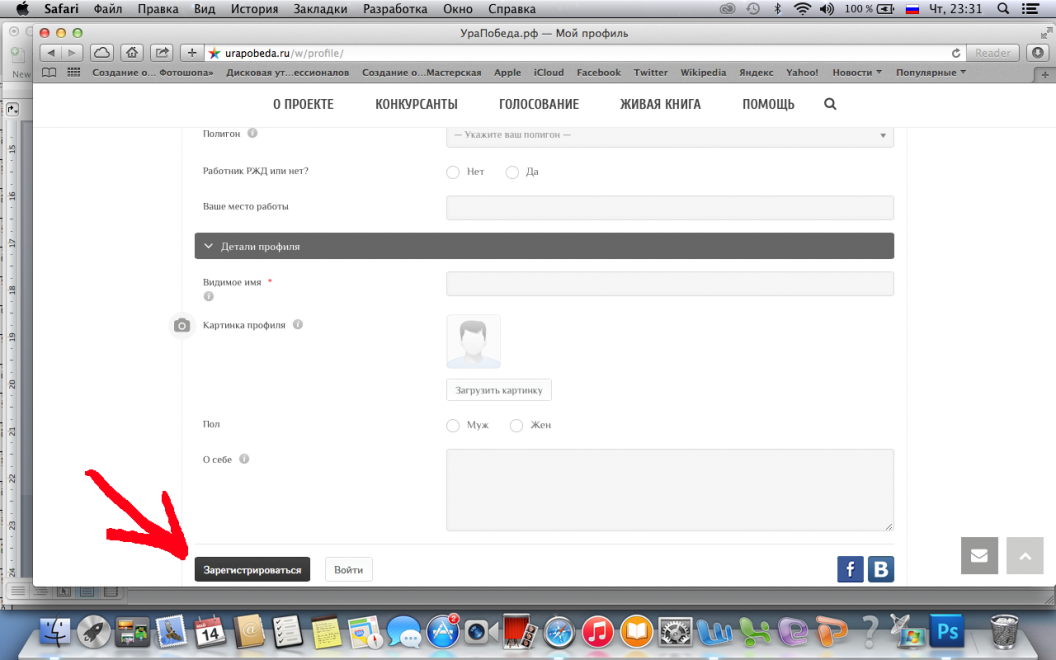
Task: Sign in with the Facebook icon
Action: tap(851, 569)
